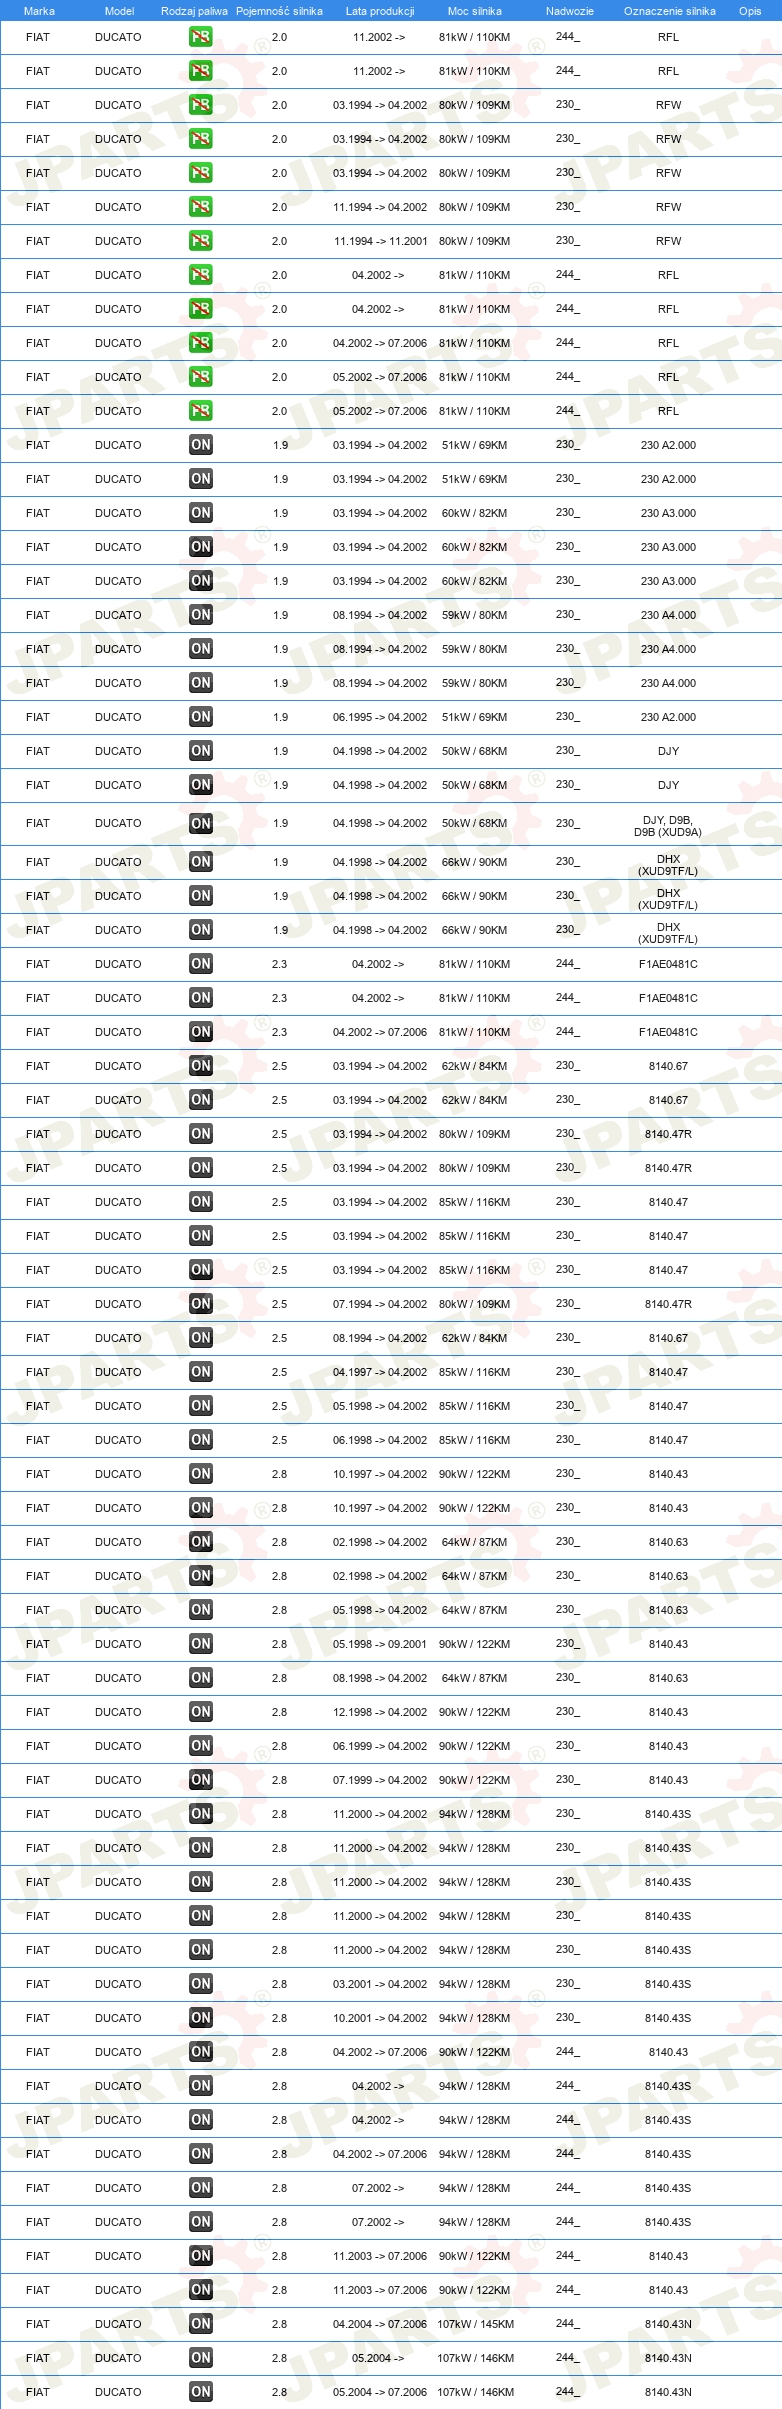Click the ON icon in the 04.2002 -> 07.2006 94kW / 128KM row
This screenshot has height=2409, width=782.
point(201,2154)
